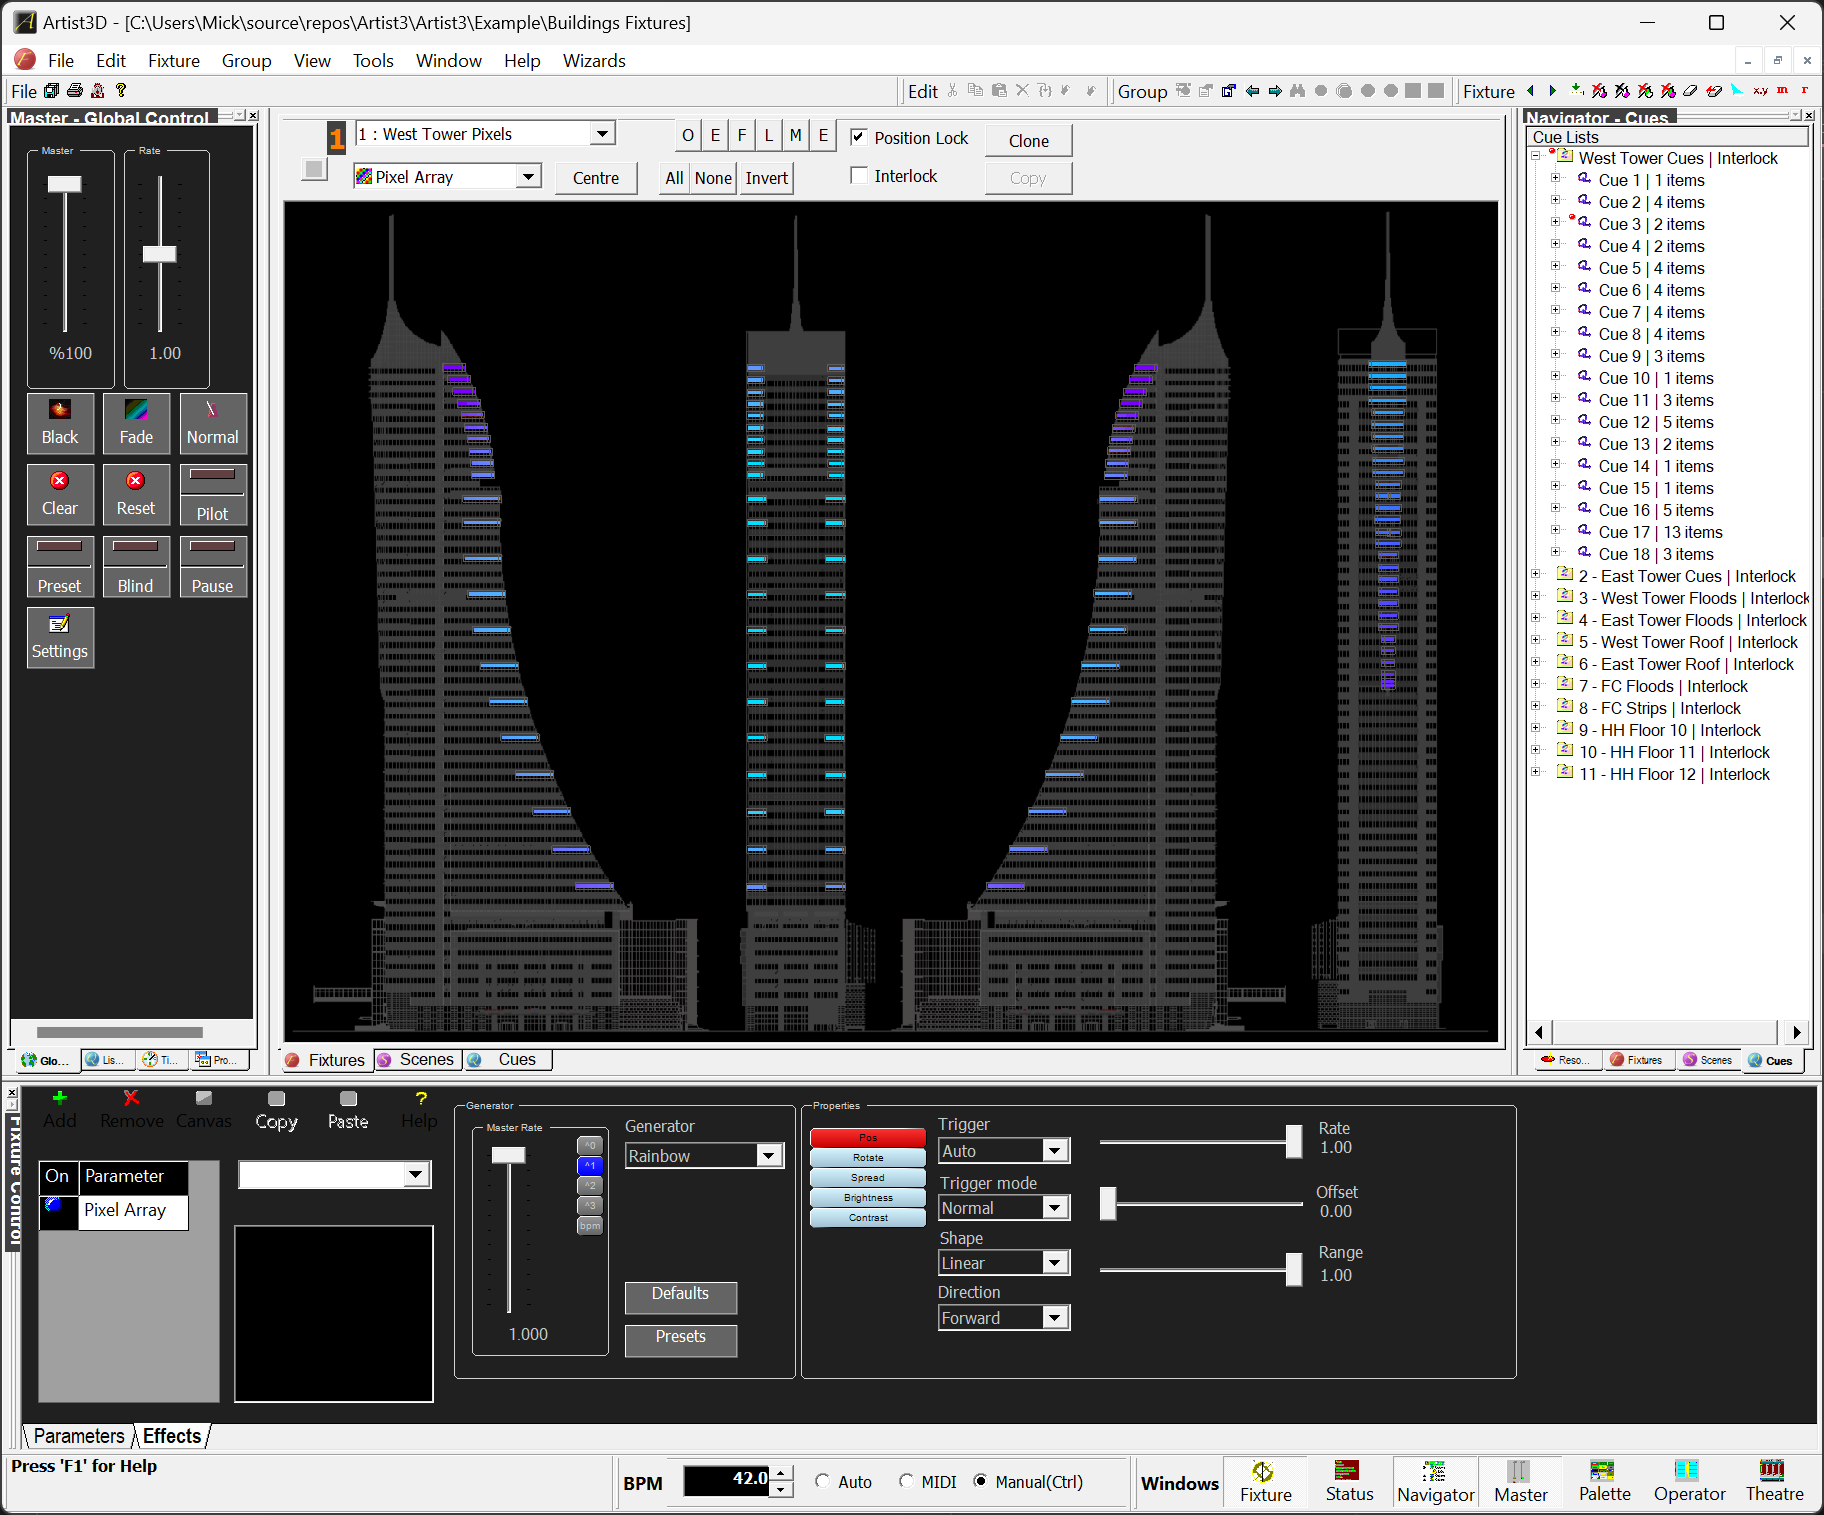Enable the Interlock checkbox
The height and width of the screenshot is (1515, 1824).
pos(858,176)
